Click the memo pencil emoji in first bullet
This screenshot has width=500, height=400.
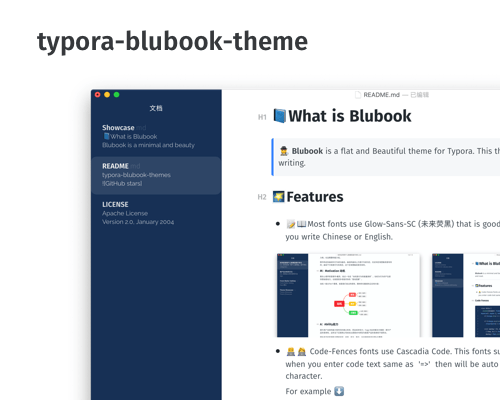291,224
